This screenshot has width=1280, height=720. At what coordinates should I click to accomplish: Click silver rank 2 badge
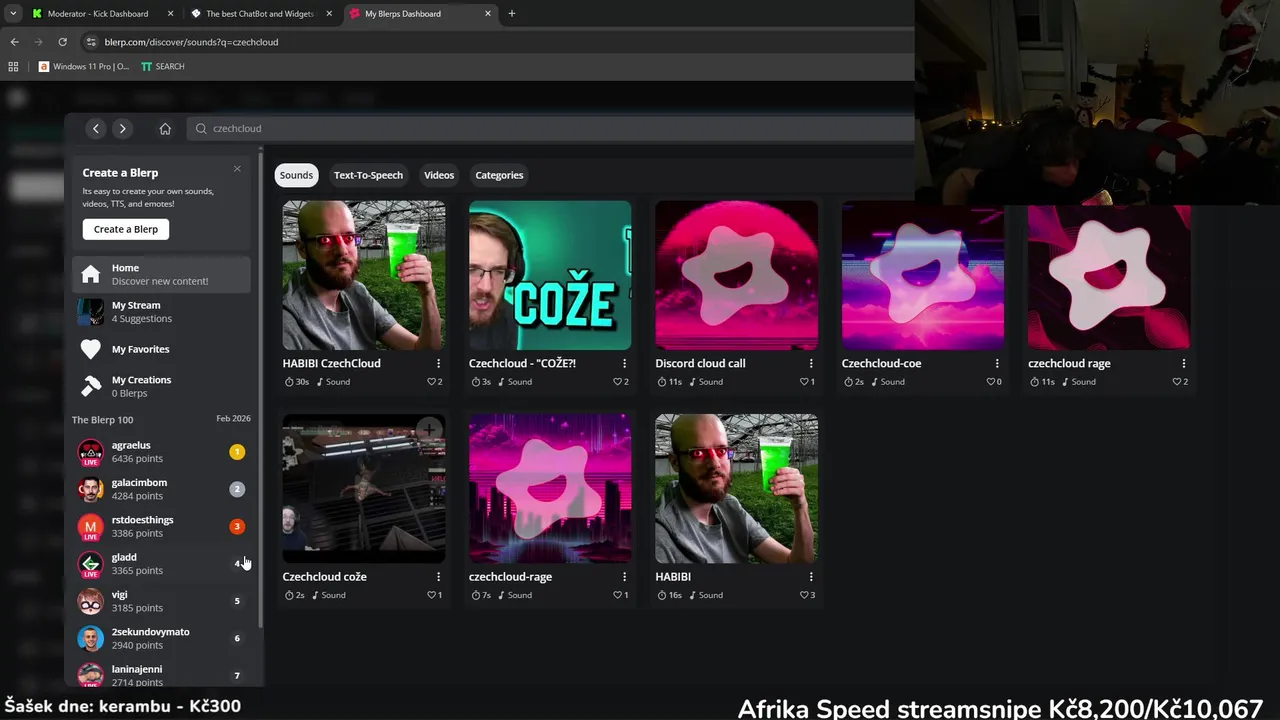[x=237, y=489]
